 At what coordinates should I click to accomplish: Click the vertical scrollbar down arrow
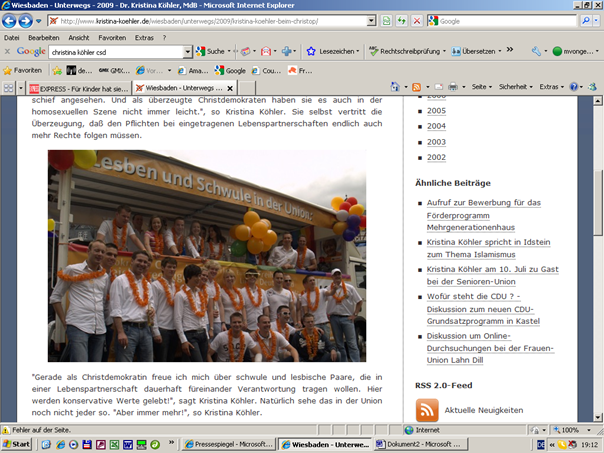click(598, 417)
